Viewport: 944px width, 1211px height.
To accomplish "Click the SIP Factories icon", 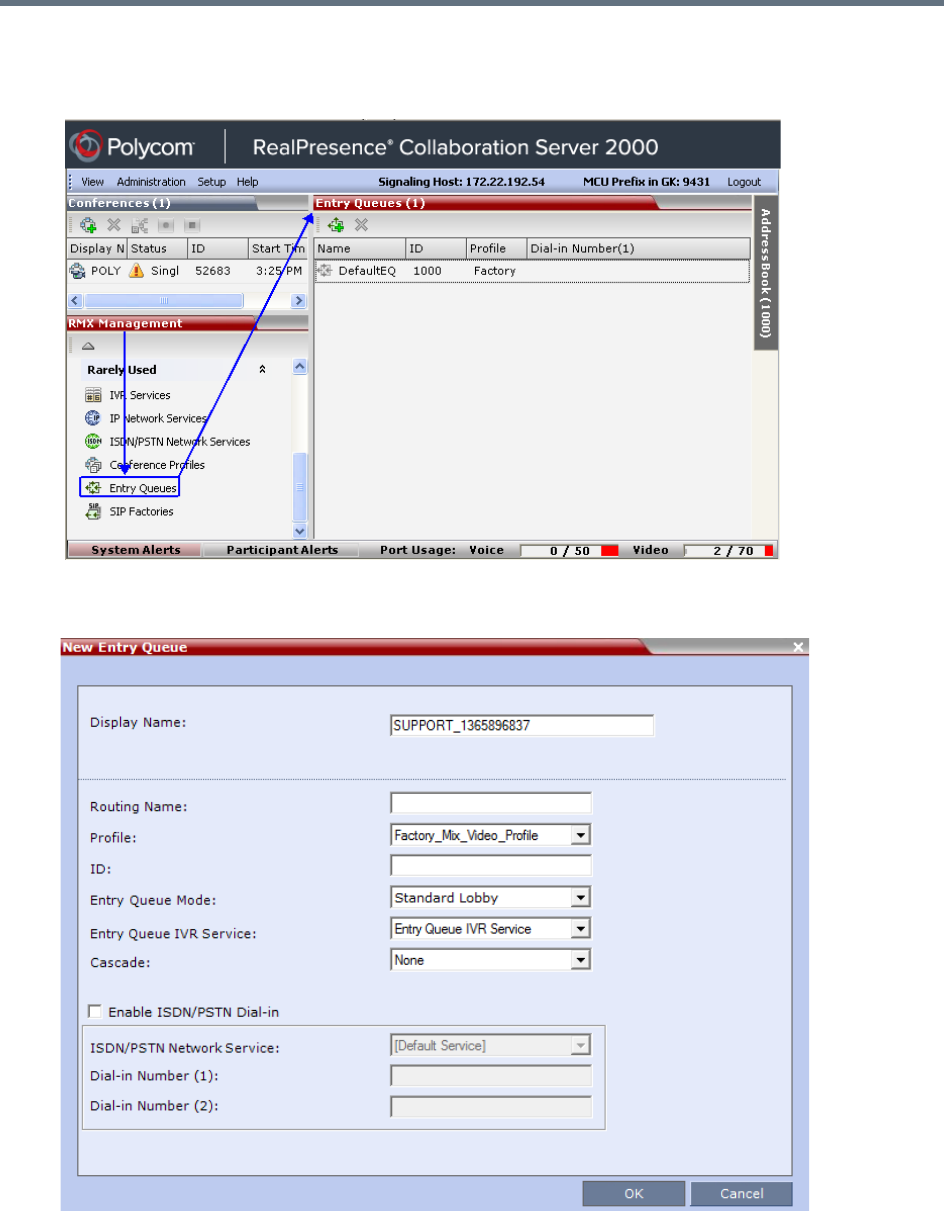I will [x=93, y=511].
